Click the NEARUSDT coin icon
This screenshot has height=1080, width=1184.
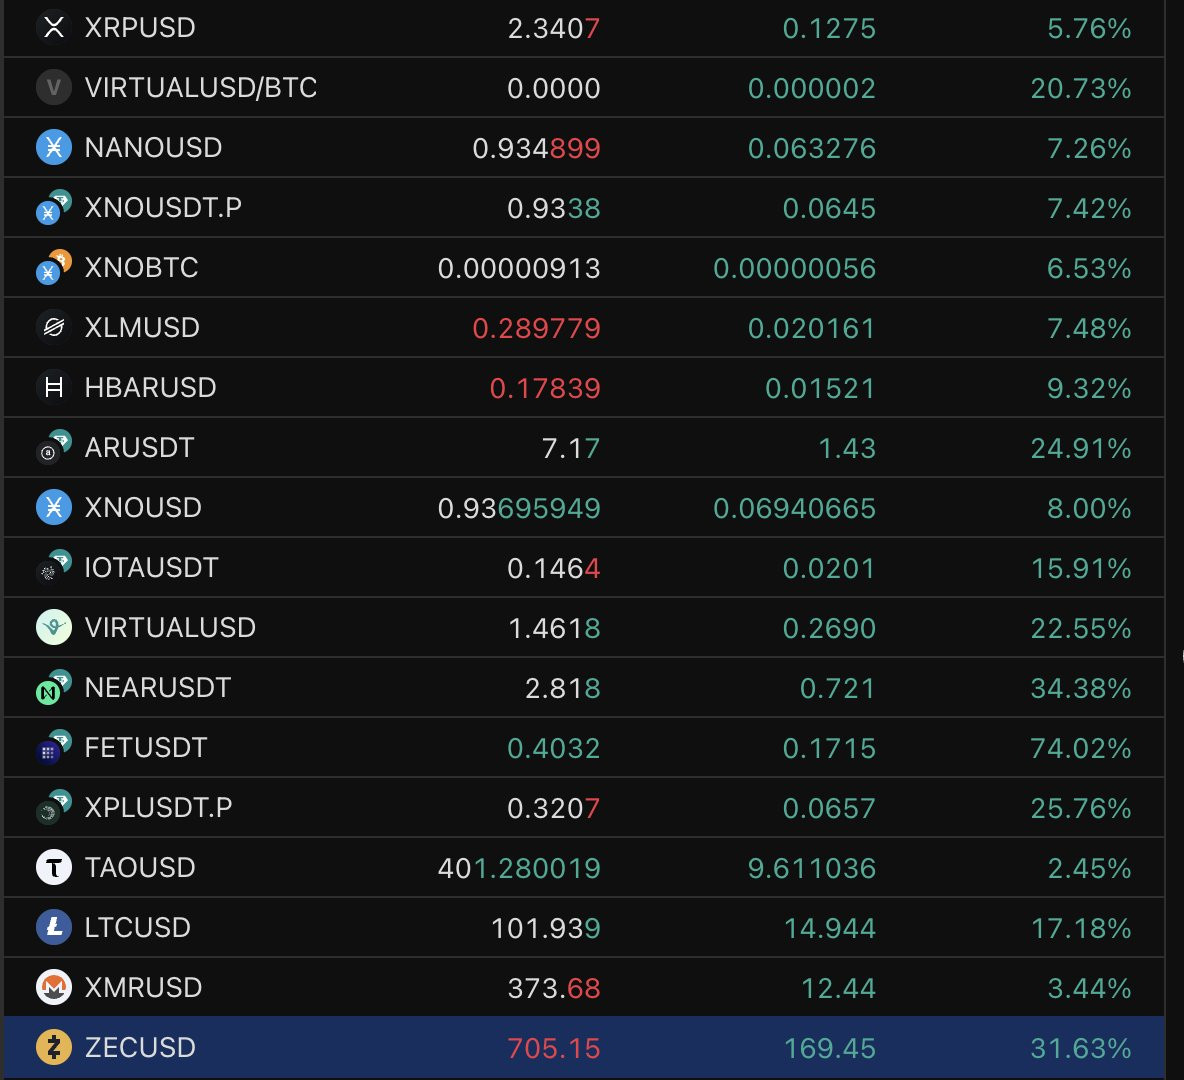pyautogui.click(x=54, y=687)
